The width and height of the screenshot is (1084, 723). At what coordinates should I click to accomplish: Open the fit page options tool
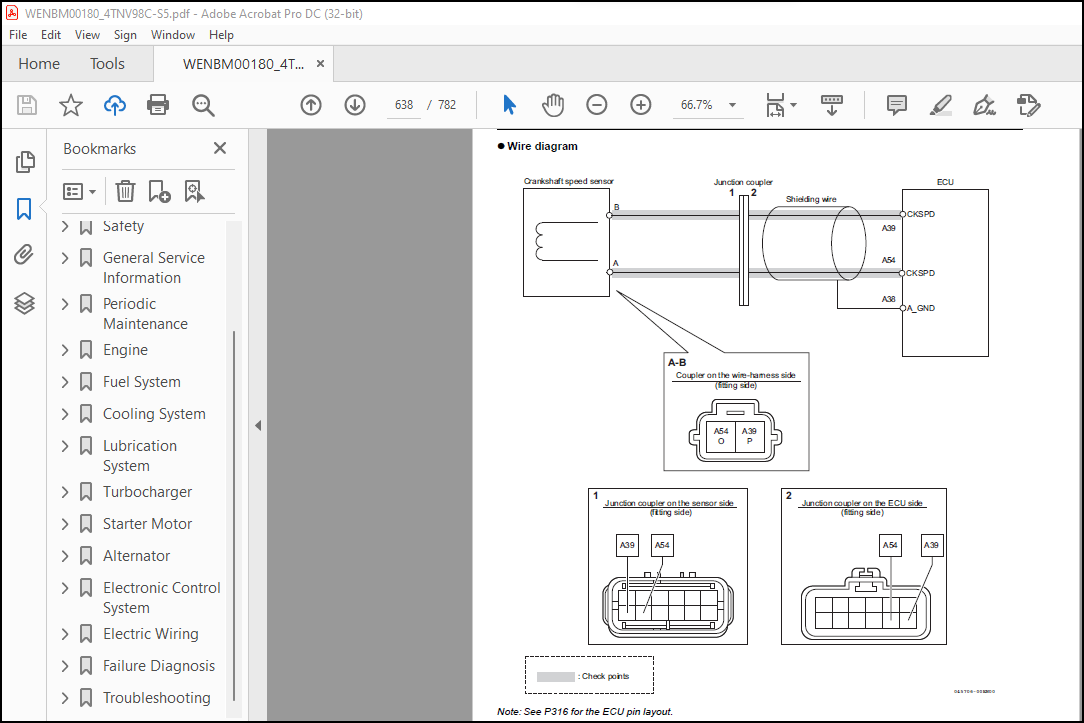click(781, 105)
